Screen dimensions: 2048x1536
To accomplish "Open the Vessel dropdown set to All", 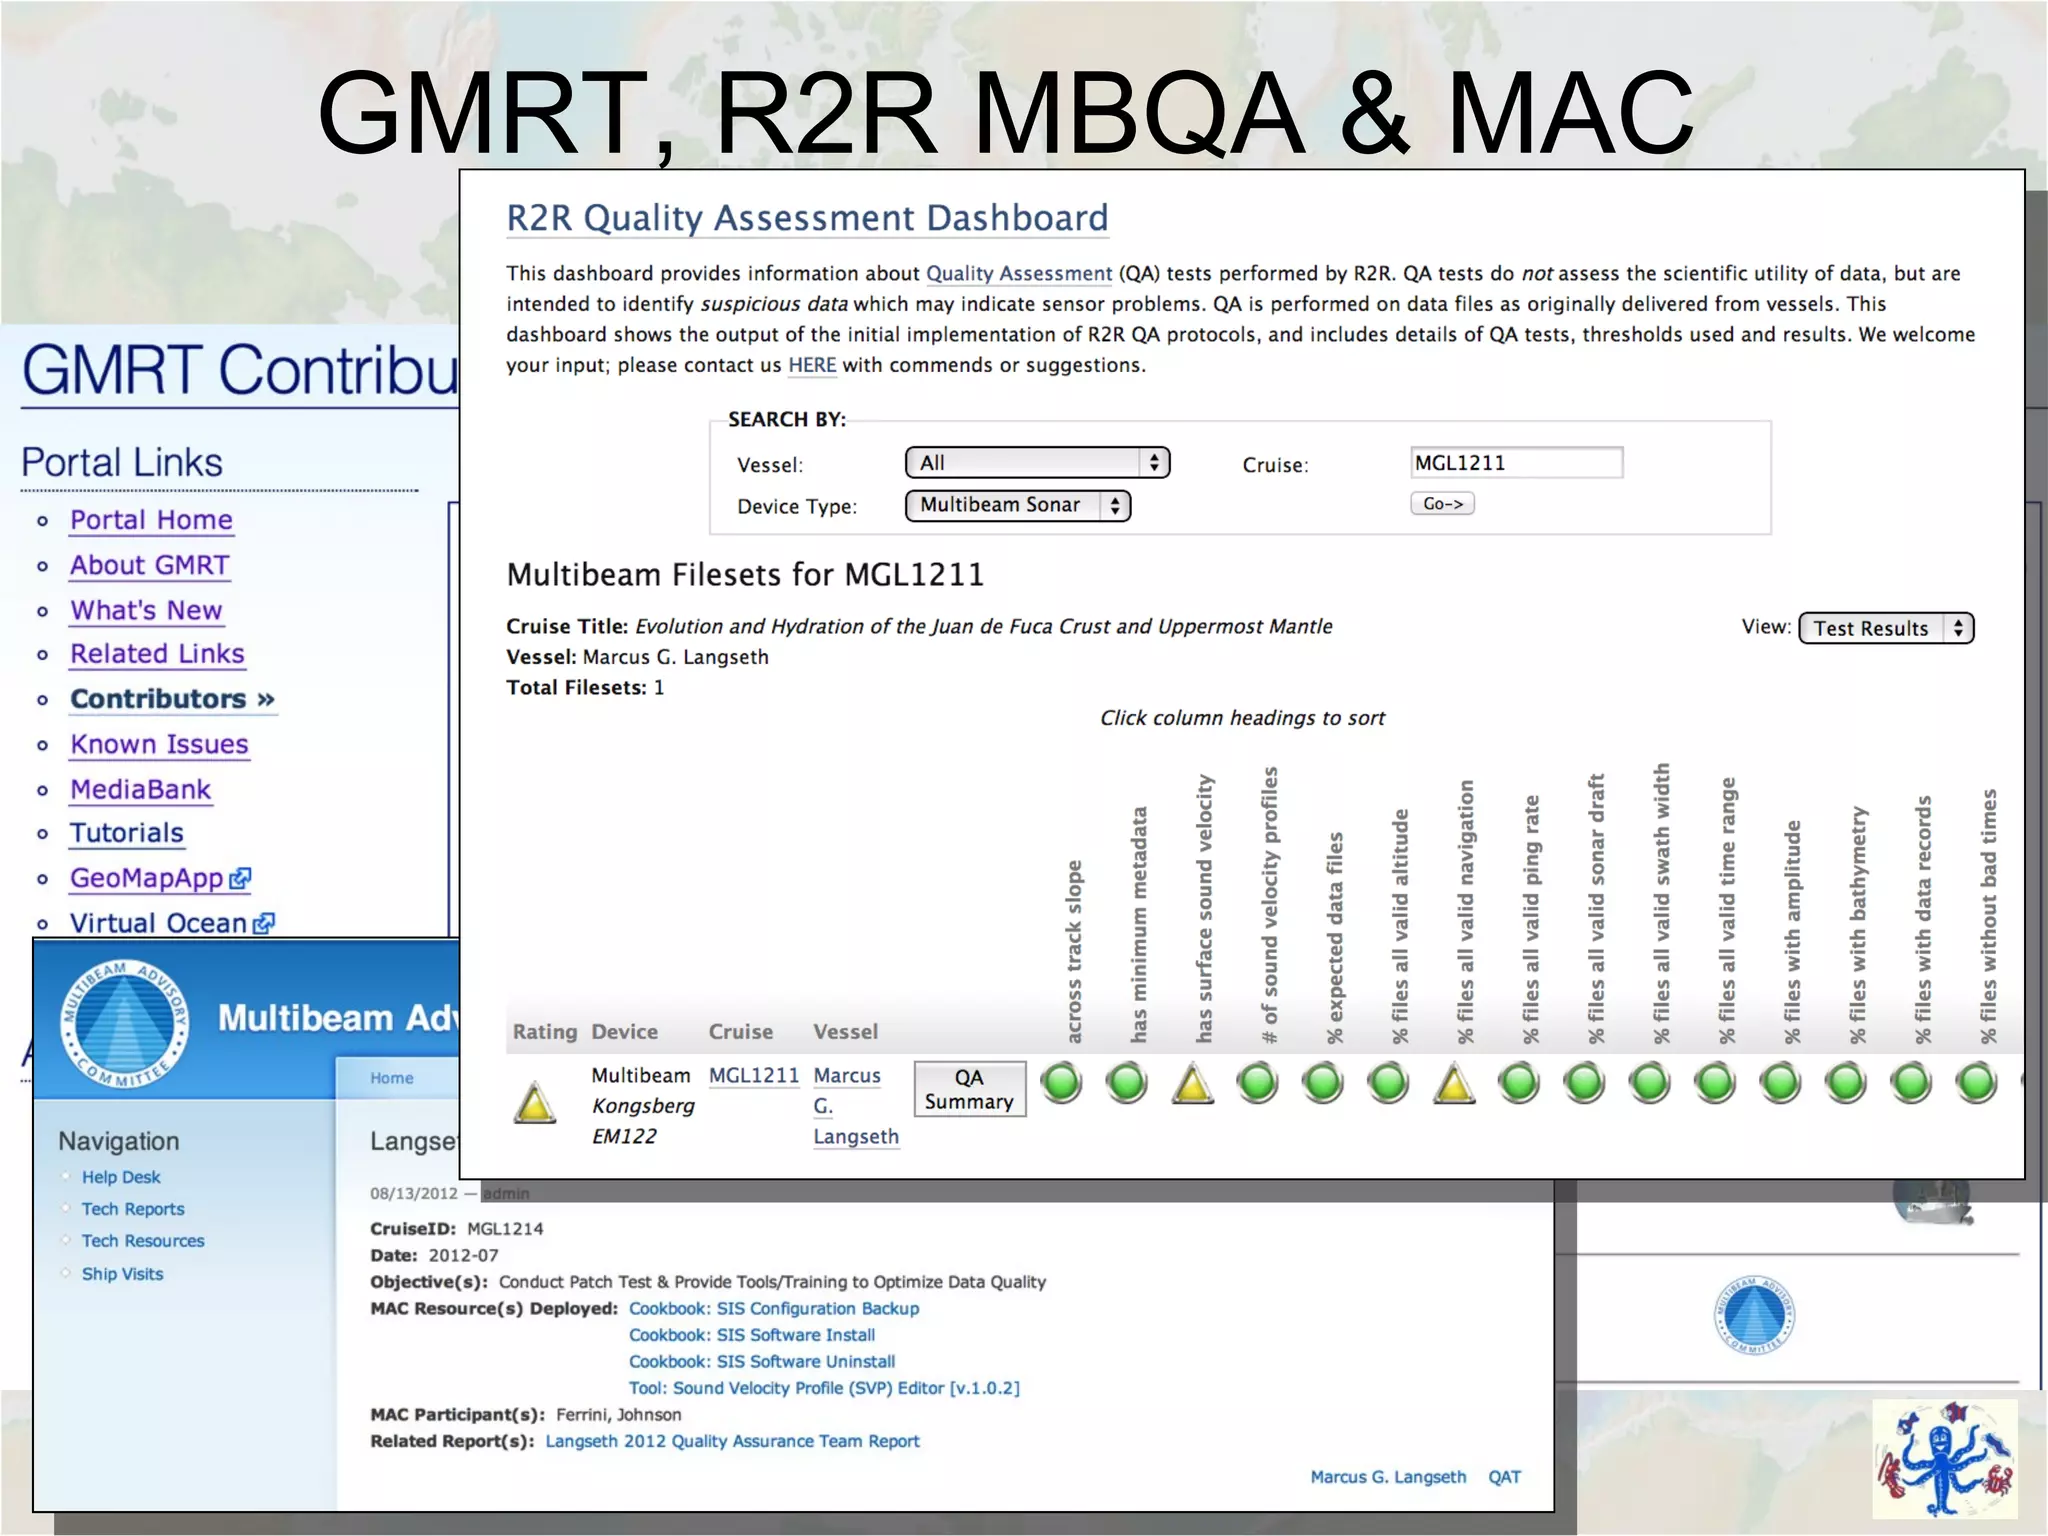I will 1037,462.
